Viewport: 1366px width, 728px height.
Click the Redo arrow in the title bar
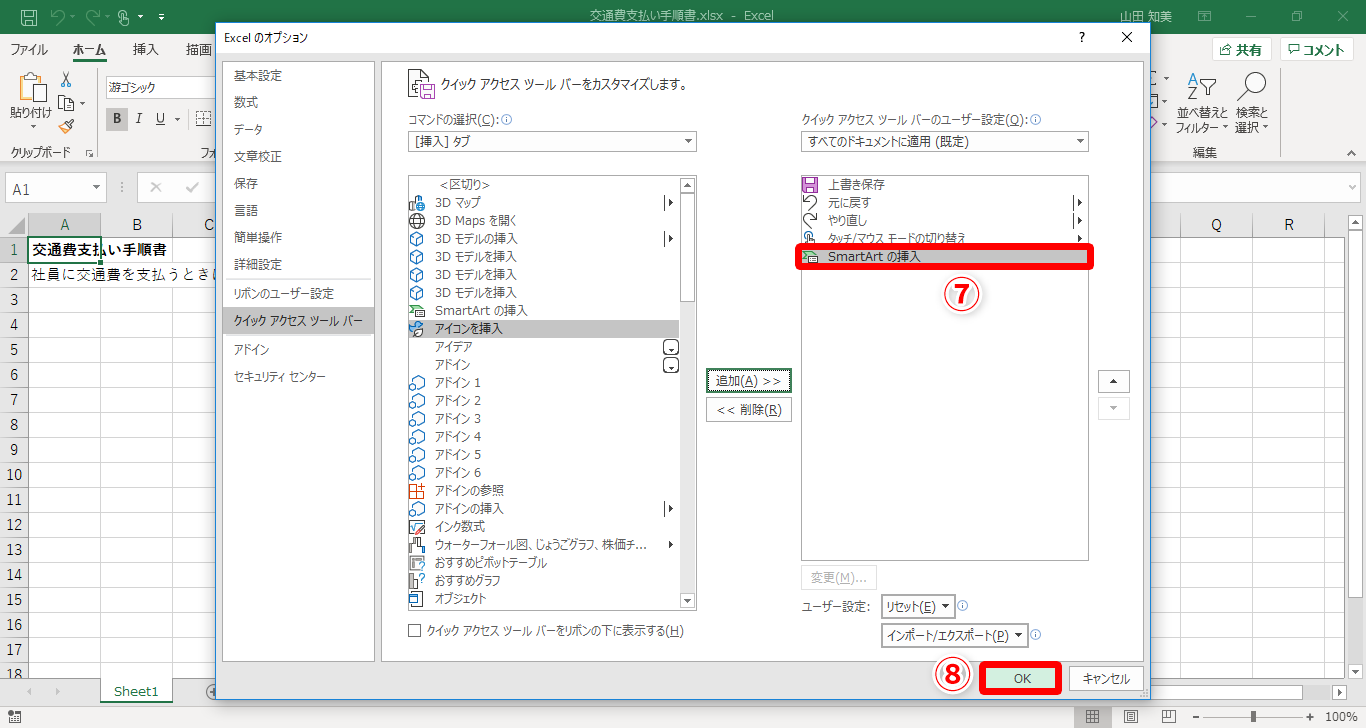pyautogui.click(x=92, y=17)
